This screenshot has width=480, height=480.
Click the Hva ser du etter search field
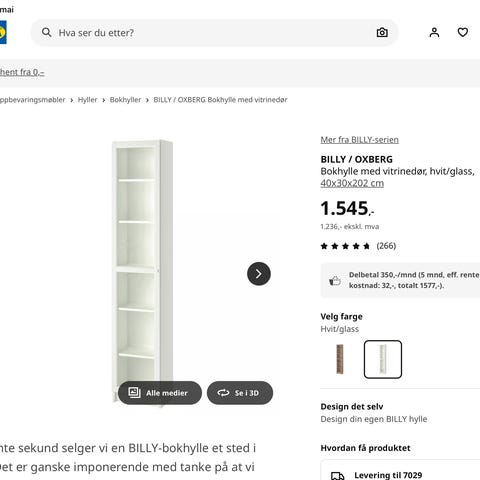[214, 32]
